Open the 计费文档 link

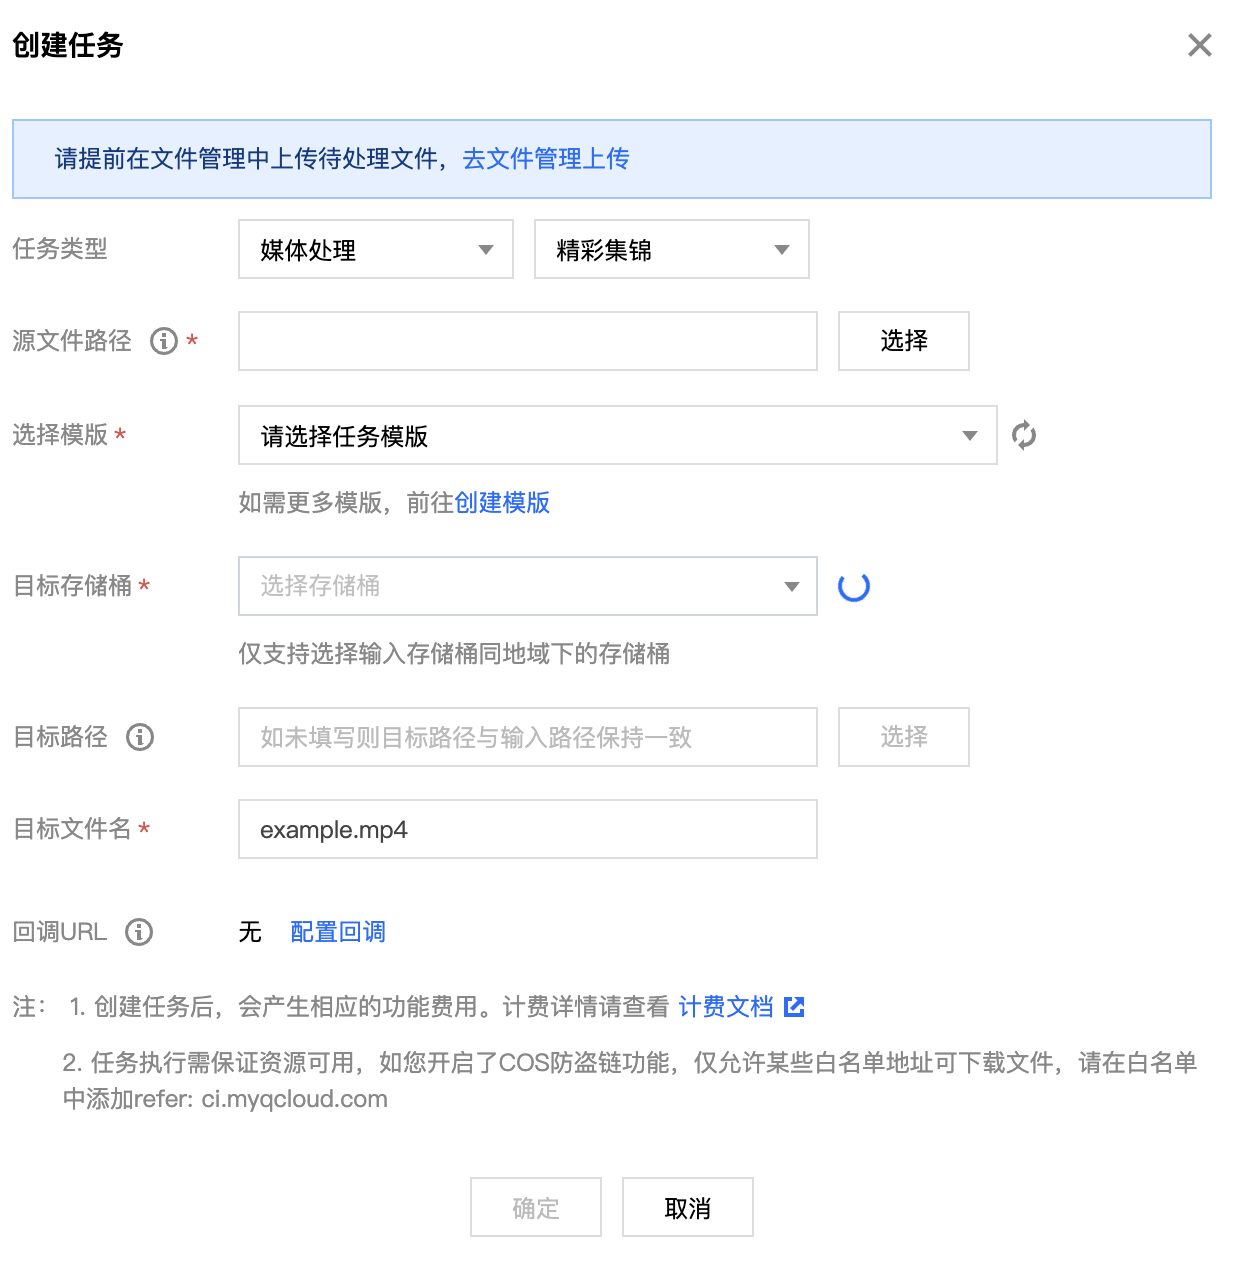click(726, 1007)
